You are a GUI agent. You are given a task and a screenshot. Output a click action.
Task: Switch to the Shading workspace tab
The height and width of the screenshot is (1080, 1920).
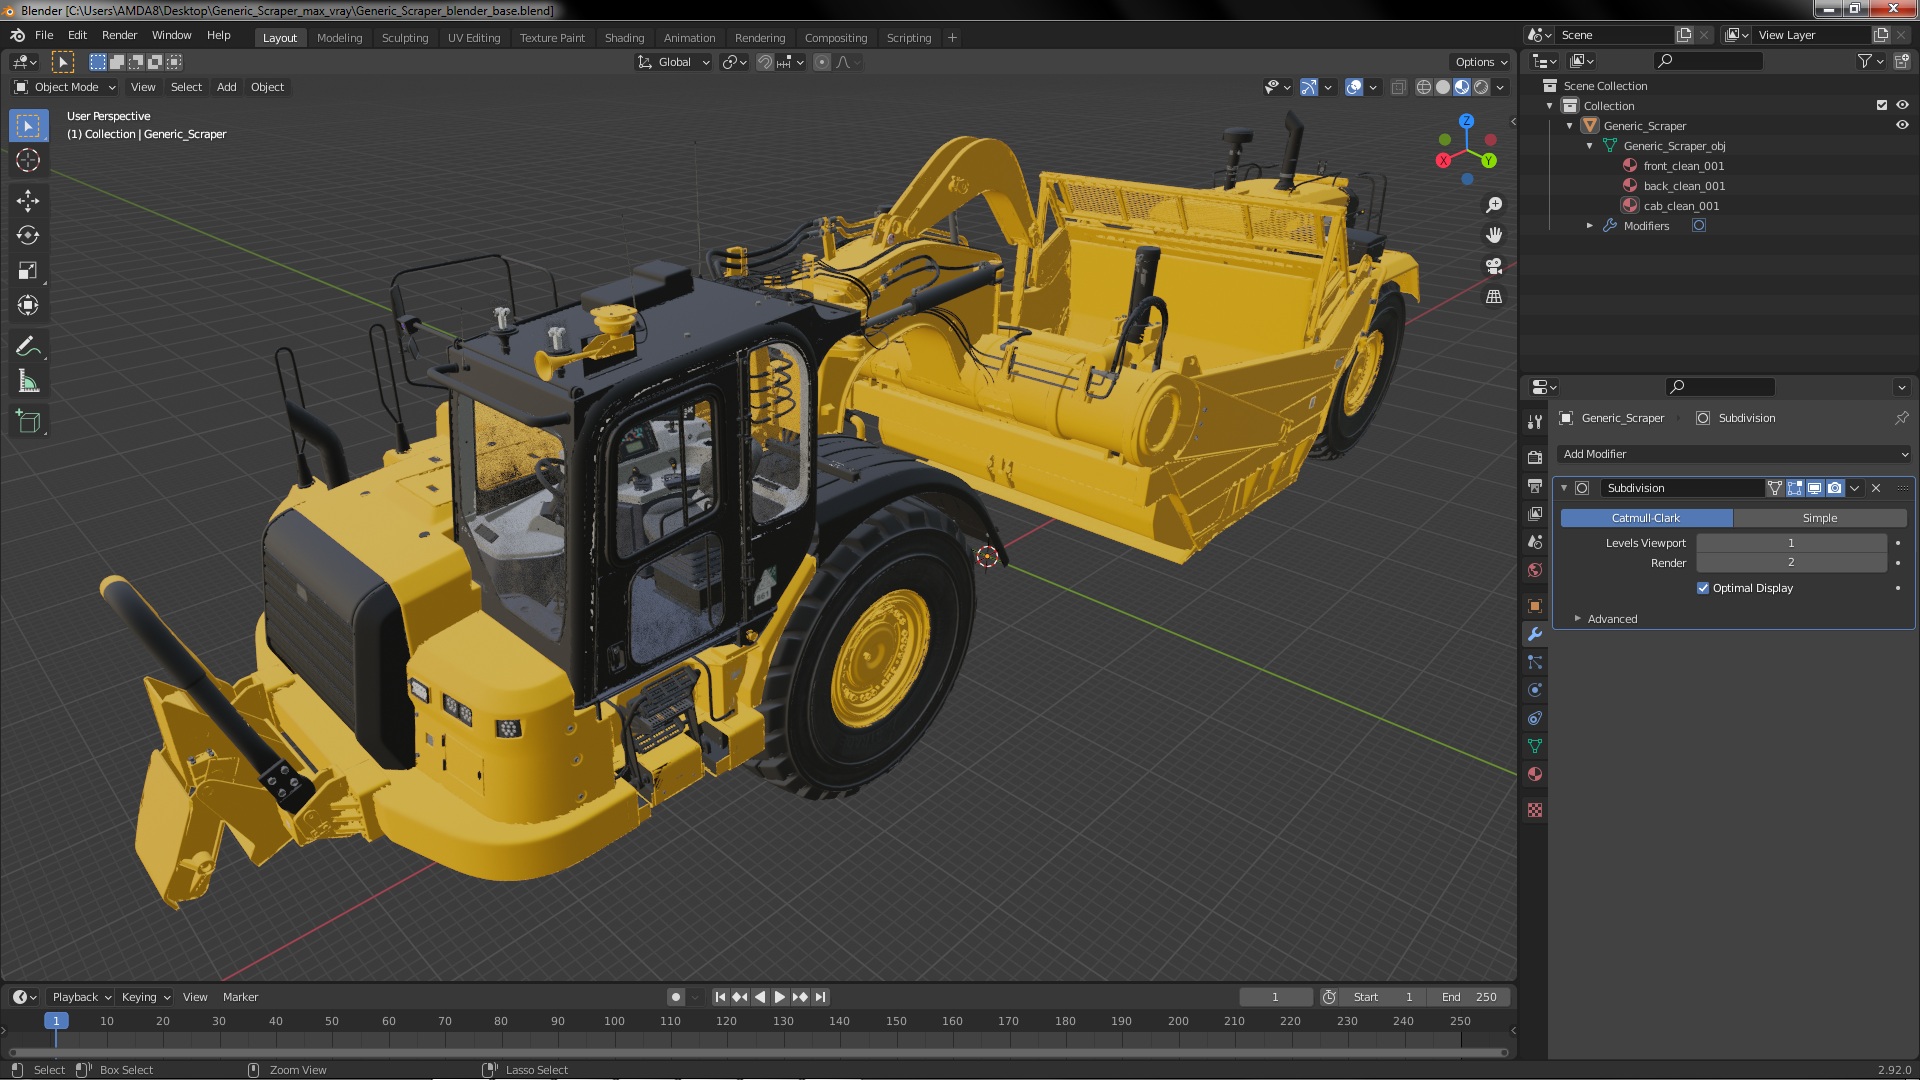click(x=624, y=38)
